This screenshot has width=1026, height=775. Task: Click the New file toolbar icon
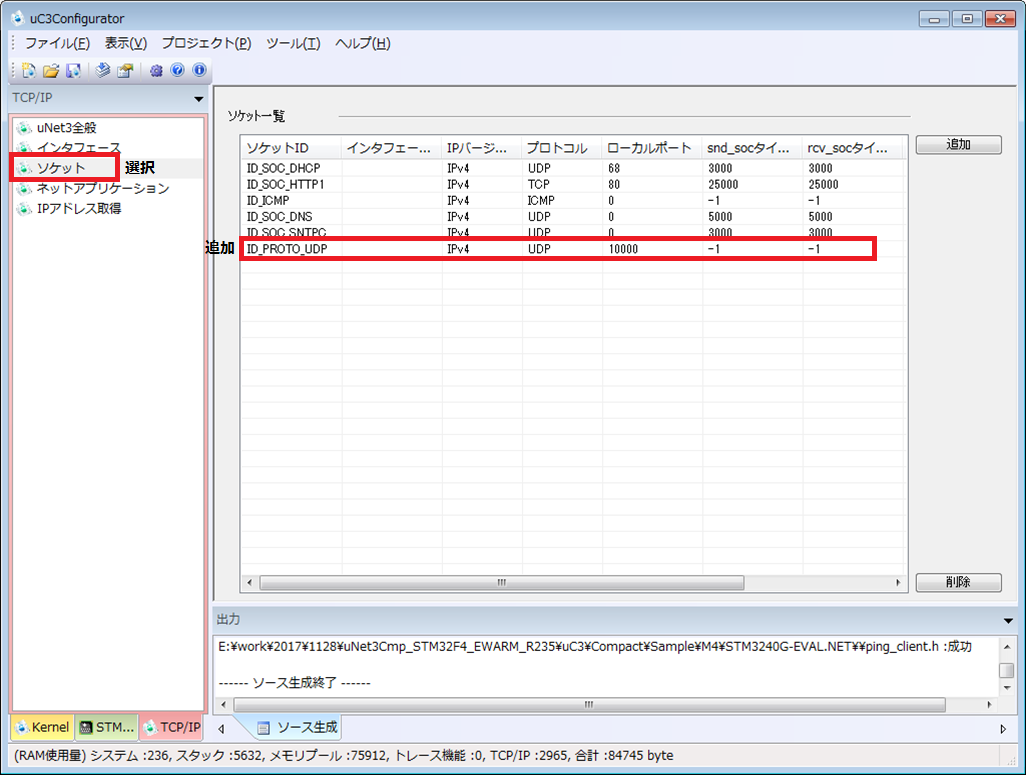29,70
